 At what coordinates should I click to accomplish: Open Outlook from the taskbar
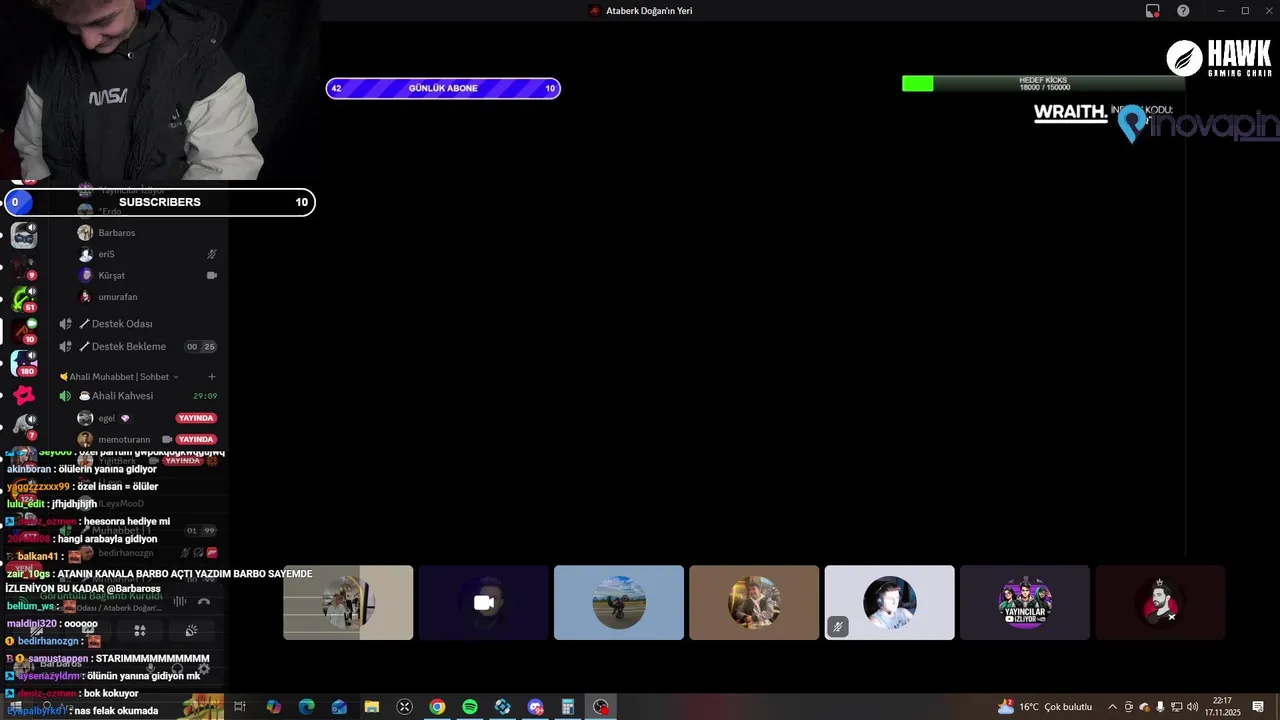(339, 707)
